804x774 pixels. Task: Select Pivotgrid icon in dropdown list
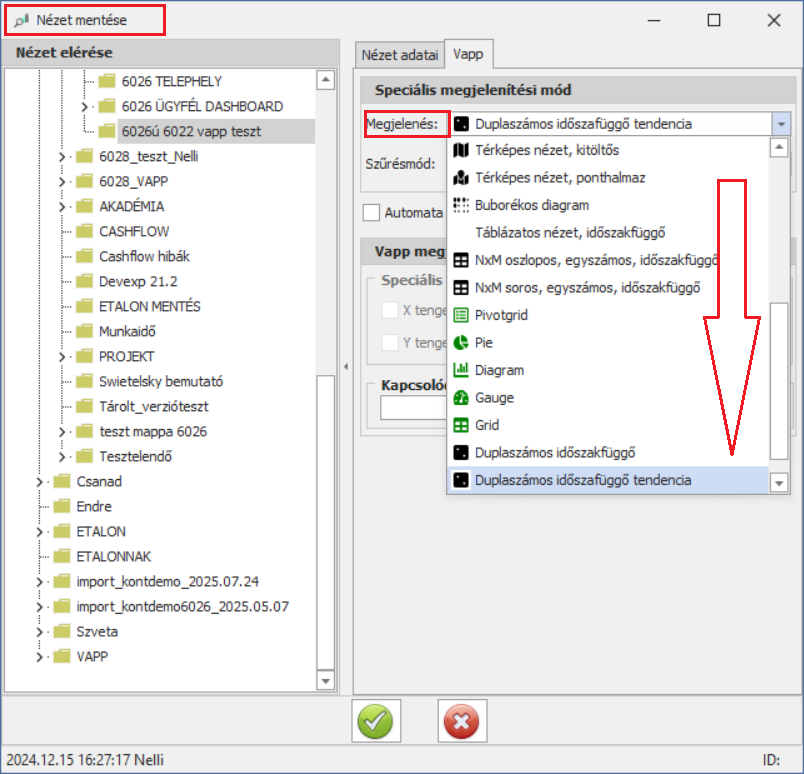coord(461,315)
